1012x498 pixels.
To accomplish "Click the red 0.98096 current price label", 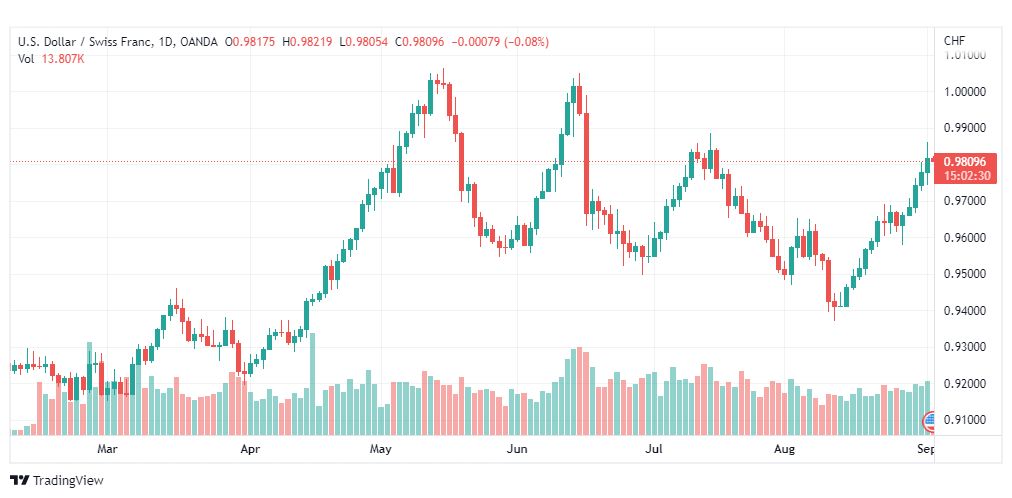I will [x=964, y=162].
